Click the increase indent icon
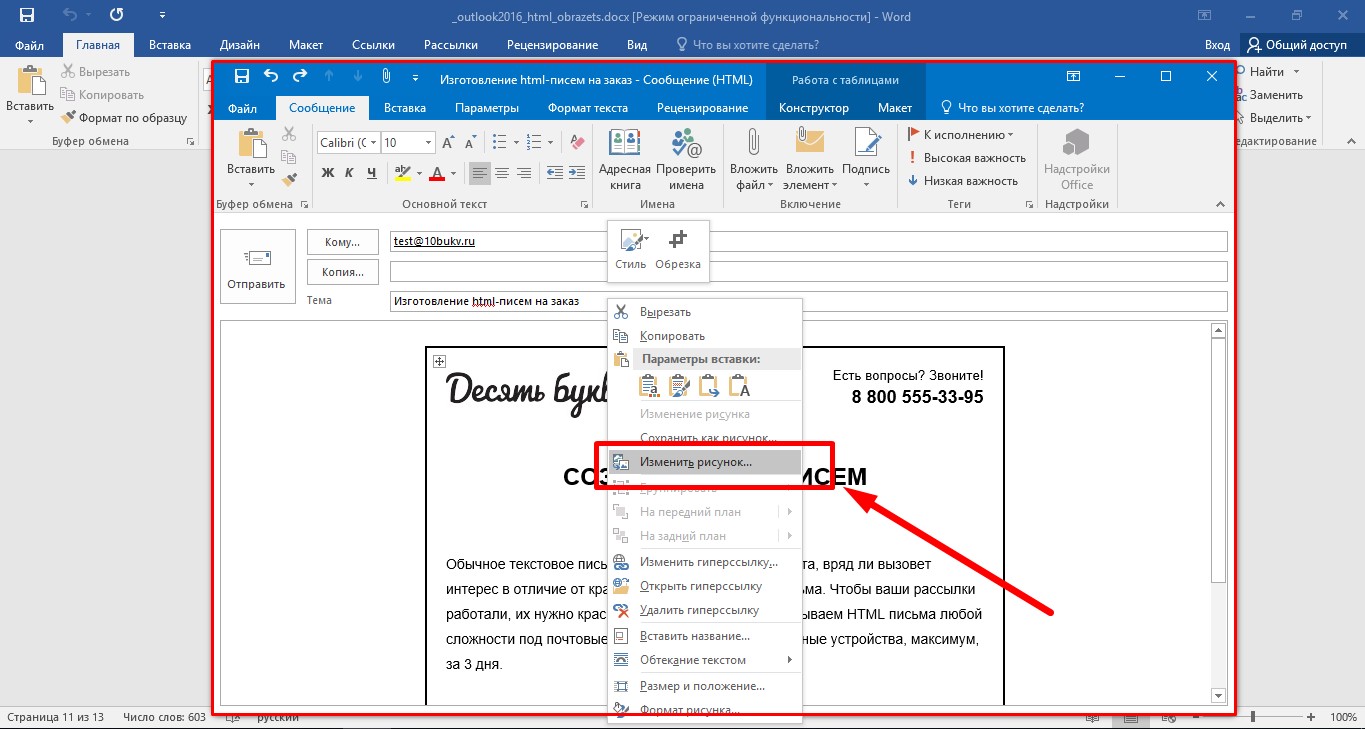Image resolution: width=1365 pixels, height=729 pixels. [576, 173]
